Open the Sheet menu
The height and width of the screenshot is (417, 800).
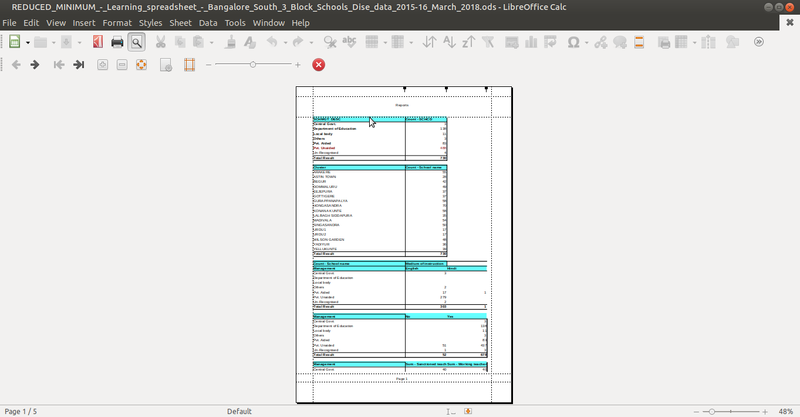click(180, 23)
